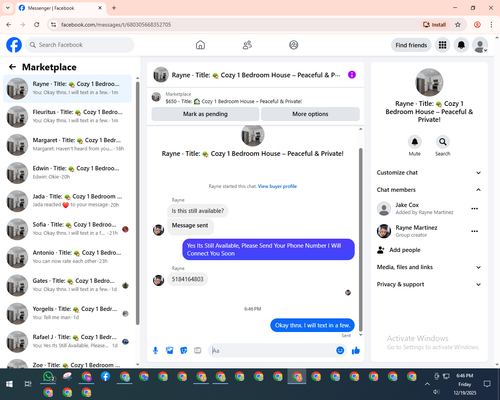Open the Gates conversation

[68, 285]
